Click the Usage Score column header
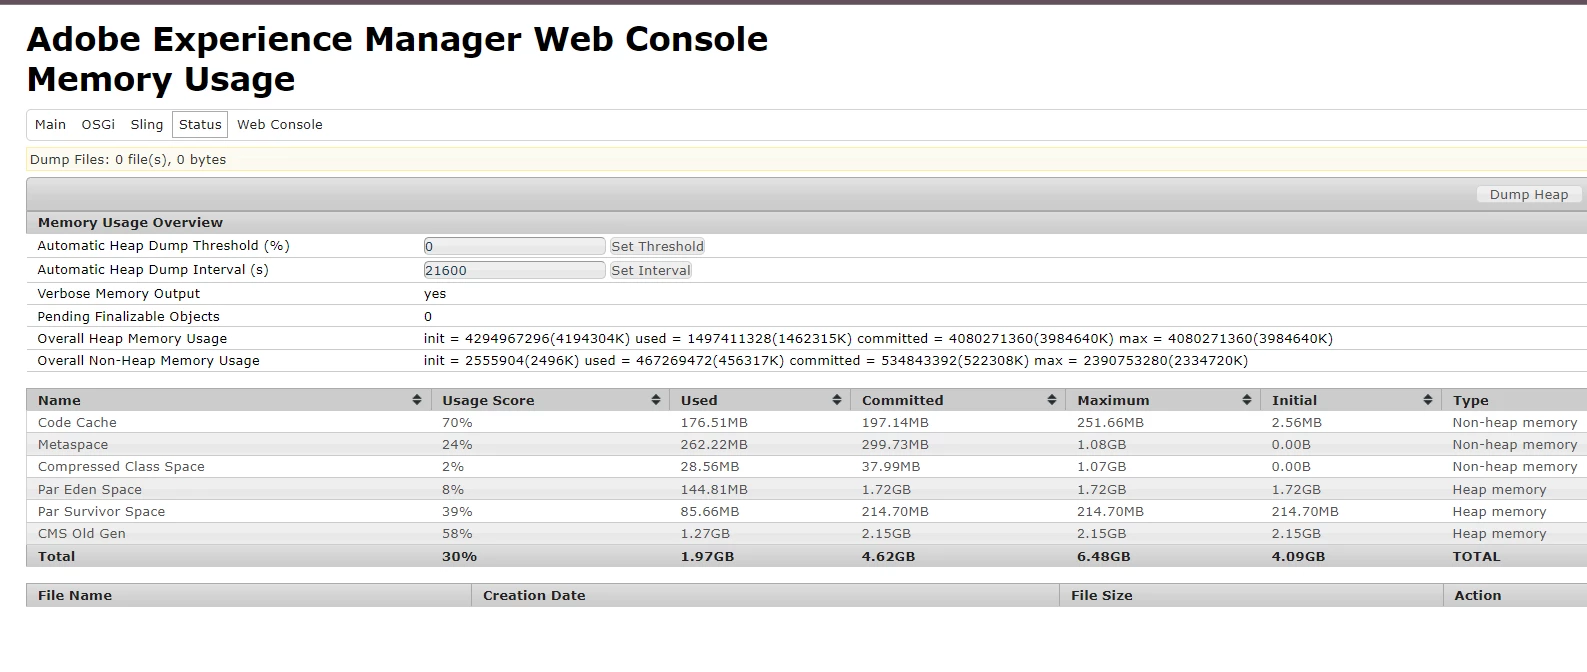This screenshot has height=672, width=1587. [x=550, y=400]
